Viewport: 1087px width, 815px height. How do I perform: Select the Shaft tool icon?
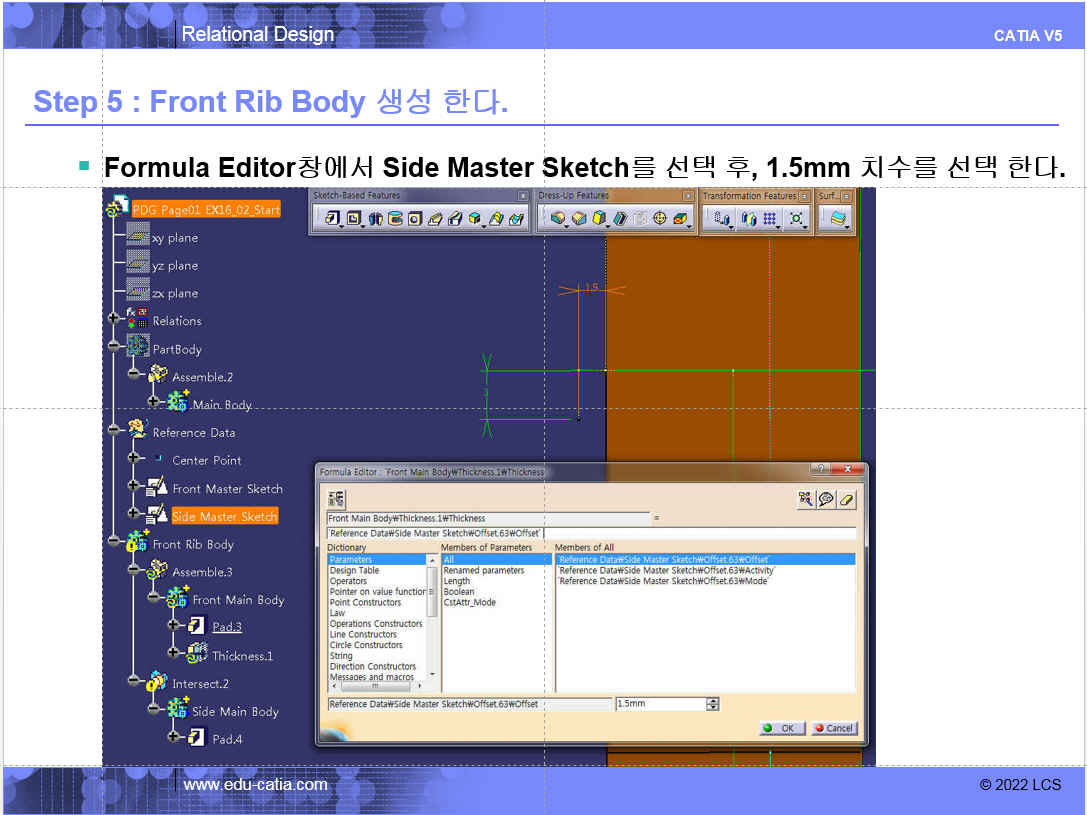coord(375,218)
